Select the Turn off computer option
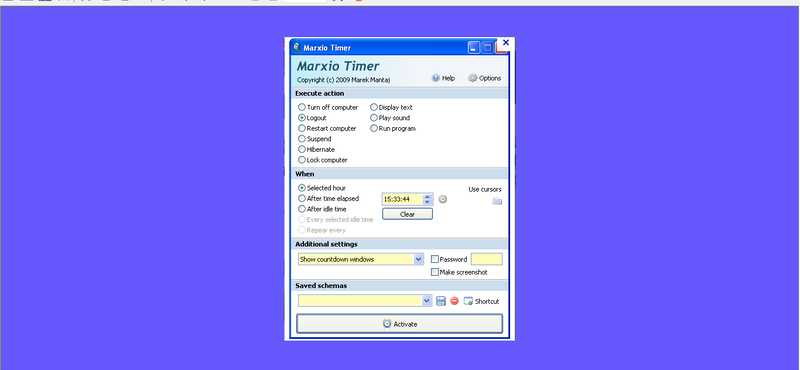 tap(302, 107)
